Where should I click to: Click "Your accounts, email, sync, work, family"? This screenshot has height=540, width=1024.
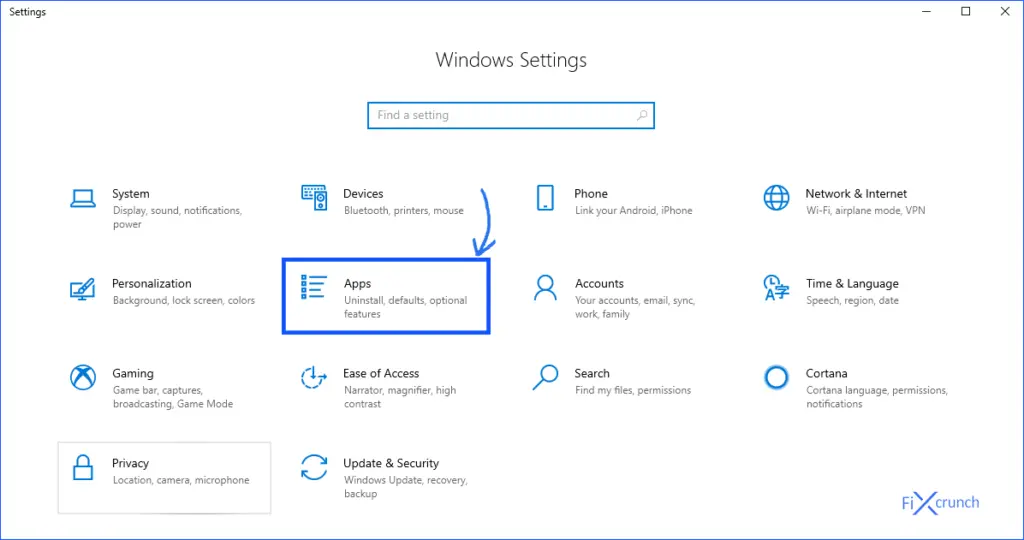click(x=635, y=308)
